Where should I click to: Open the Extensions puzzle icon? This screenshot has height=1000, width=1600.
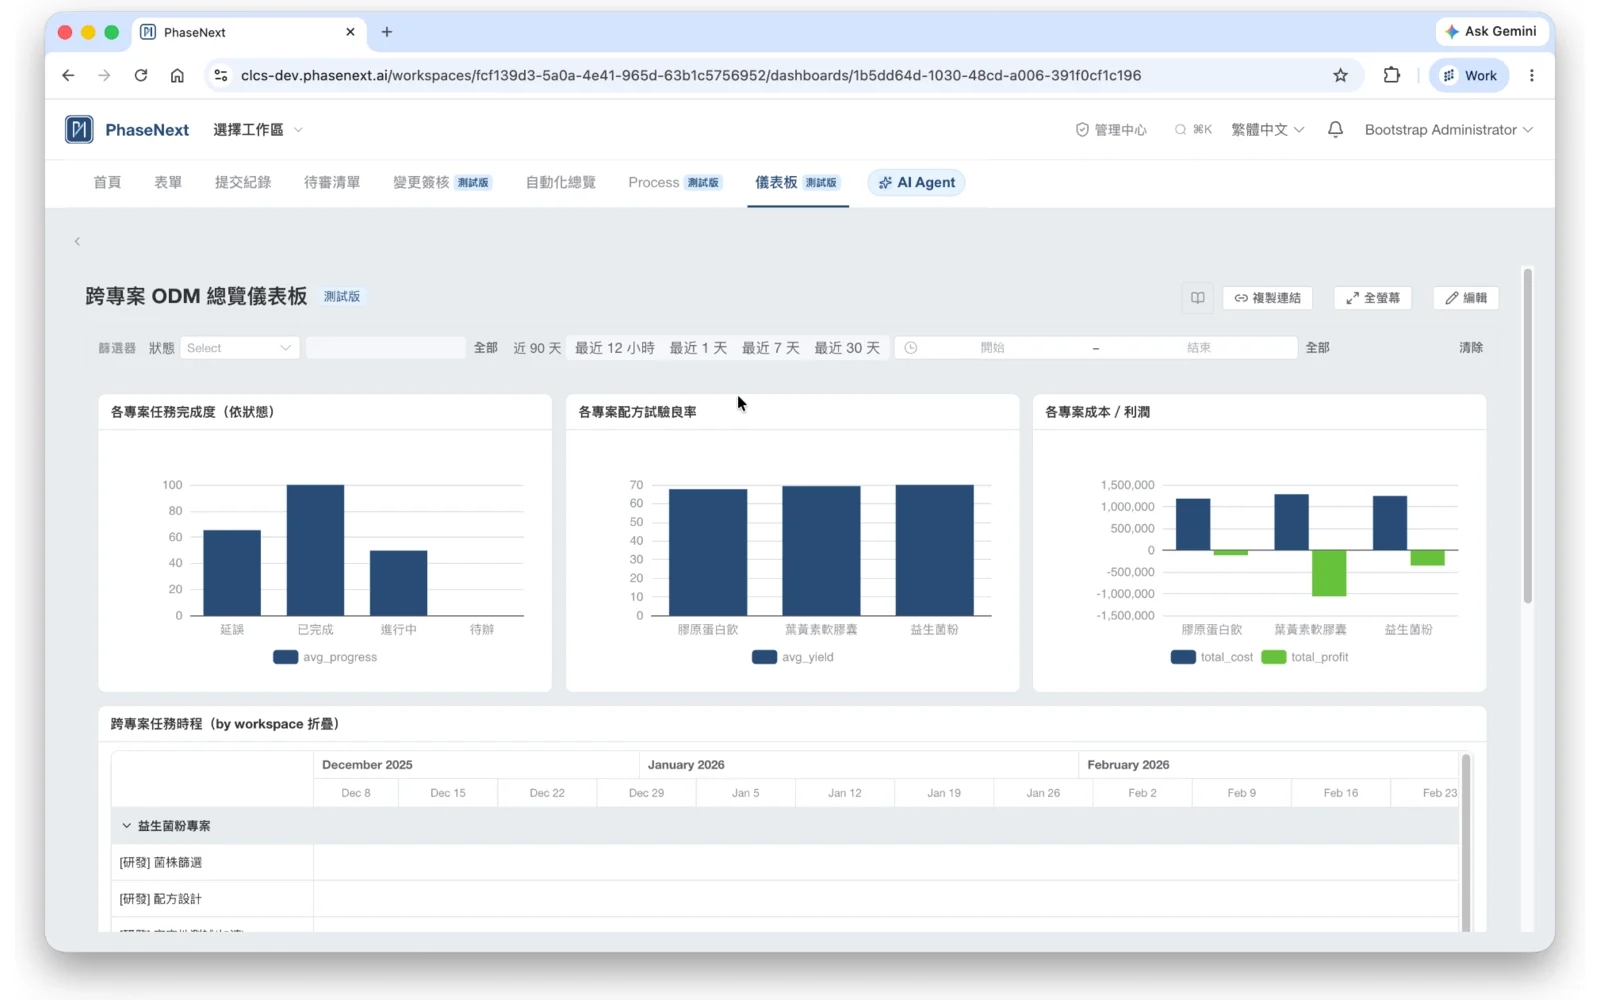[x=1391, y=75]
